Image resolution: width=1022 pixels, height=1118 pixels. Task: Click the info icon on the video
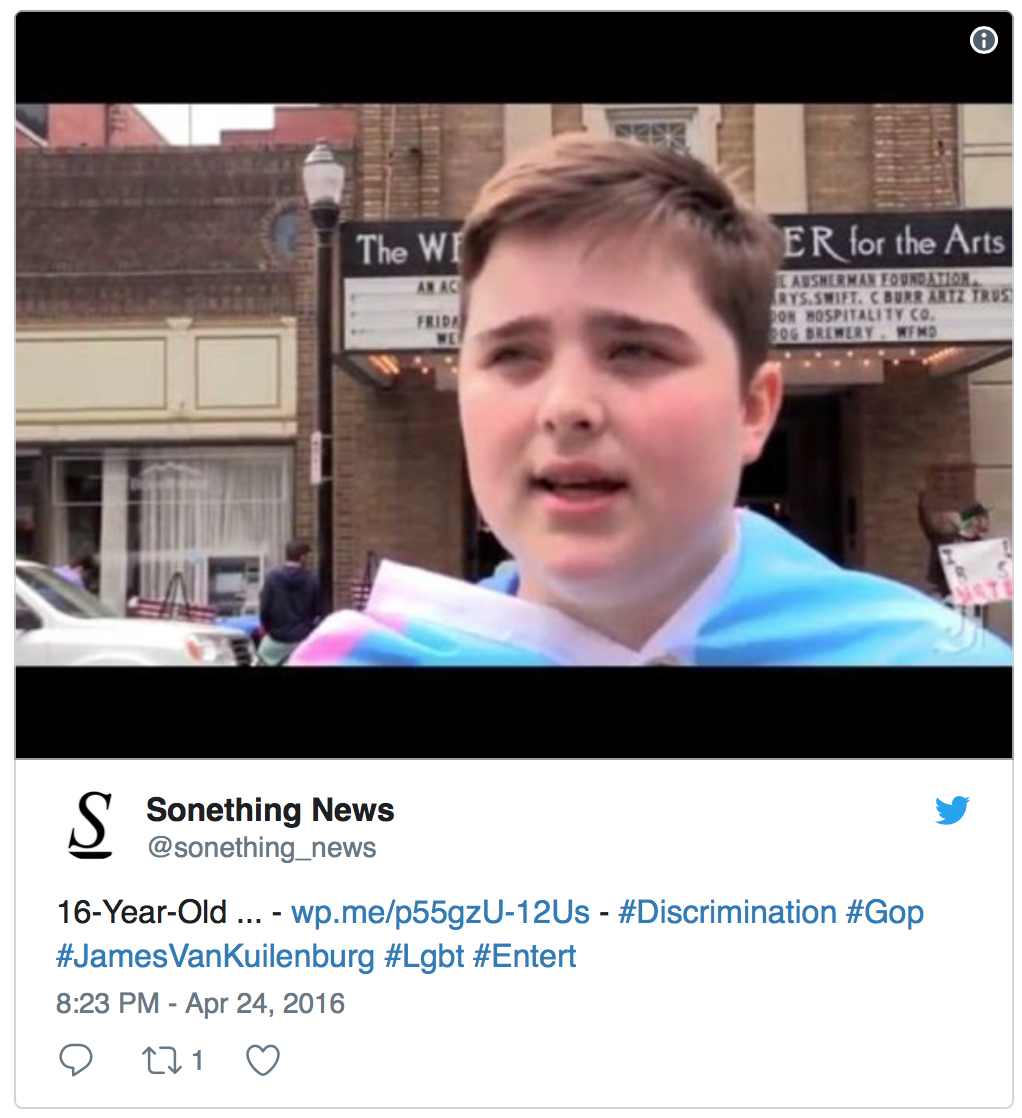(x=983, y=41)
